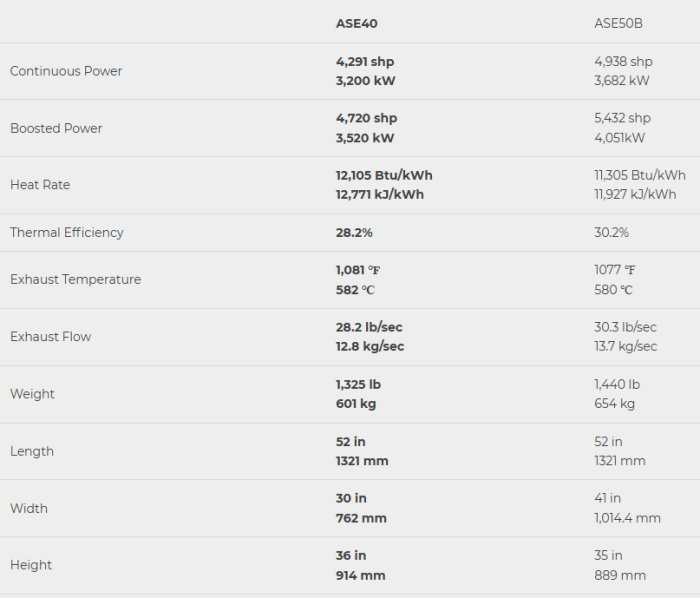Select the Boosted Power row label
700x598 pixels.
pyautogui.click(x=56, y=128)
